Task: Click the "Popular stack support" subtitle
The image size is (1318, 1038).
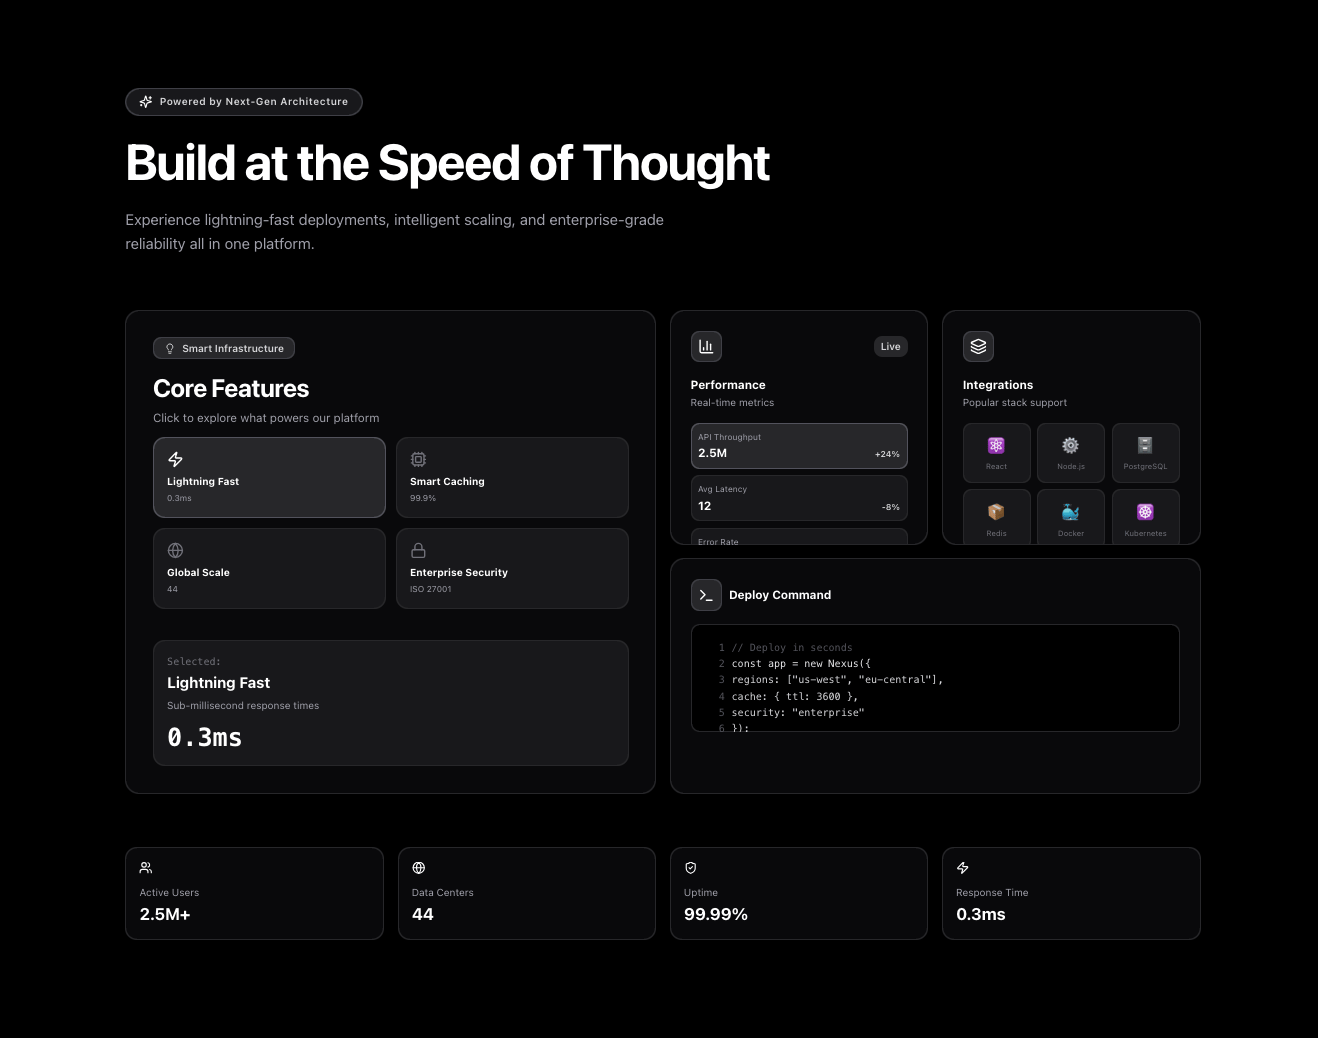Action: click(1015, 403)
